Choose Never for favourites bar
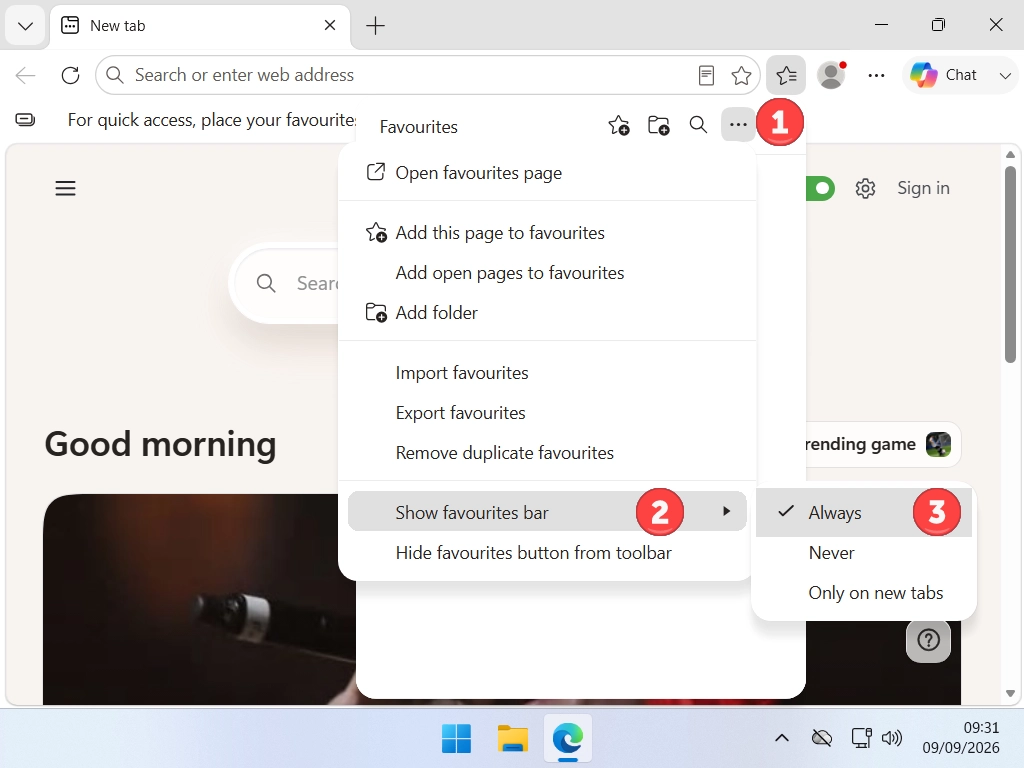The height and width of the screenshot is (768, 1024). [863, 552]
